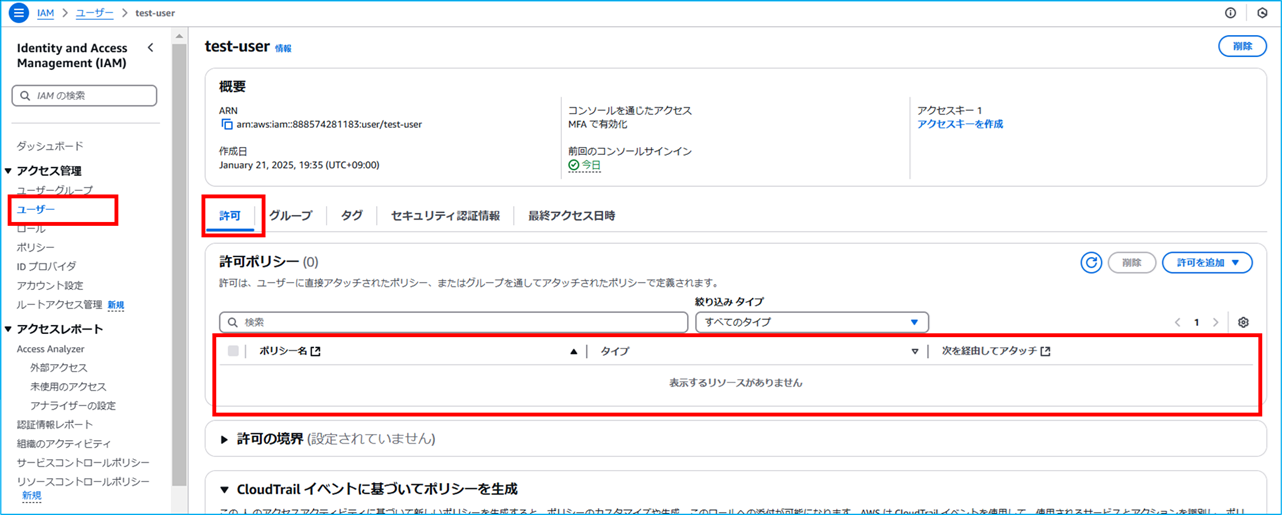Switch to the タグ tab
1282x515 pixels.
click(x=352, y=216)
